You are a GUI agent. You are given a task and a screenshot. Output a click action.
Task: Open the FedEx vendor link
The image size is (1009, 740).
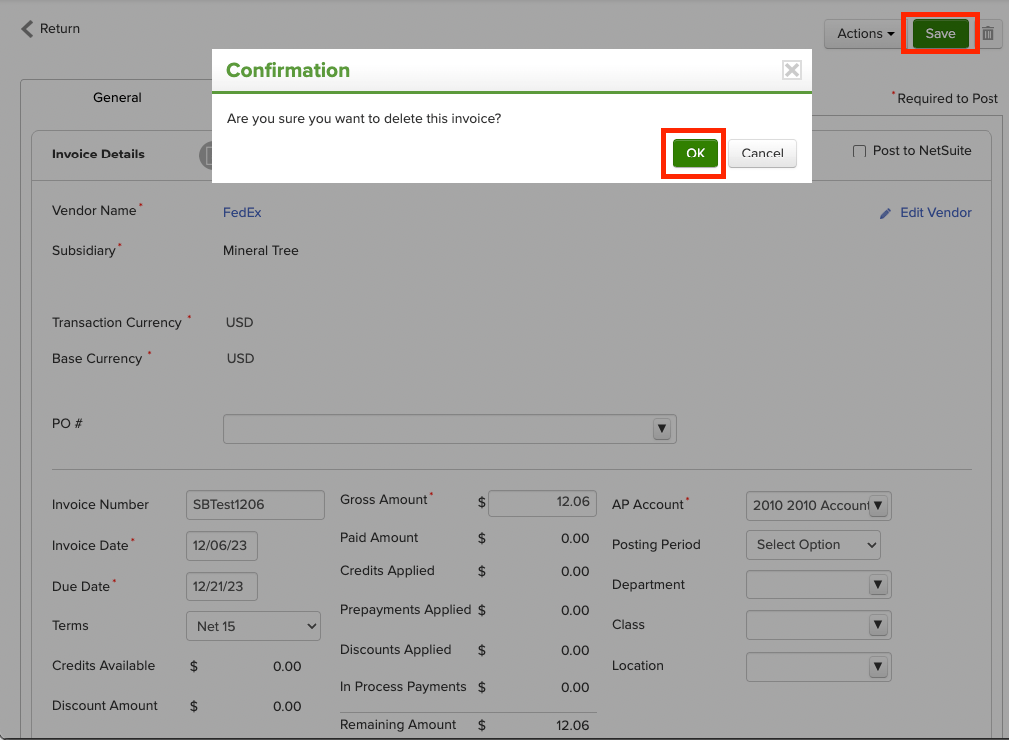pos(241,212)
